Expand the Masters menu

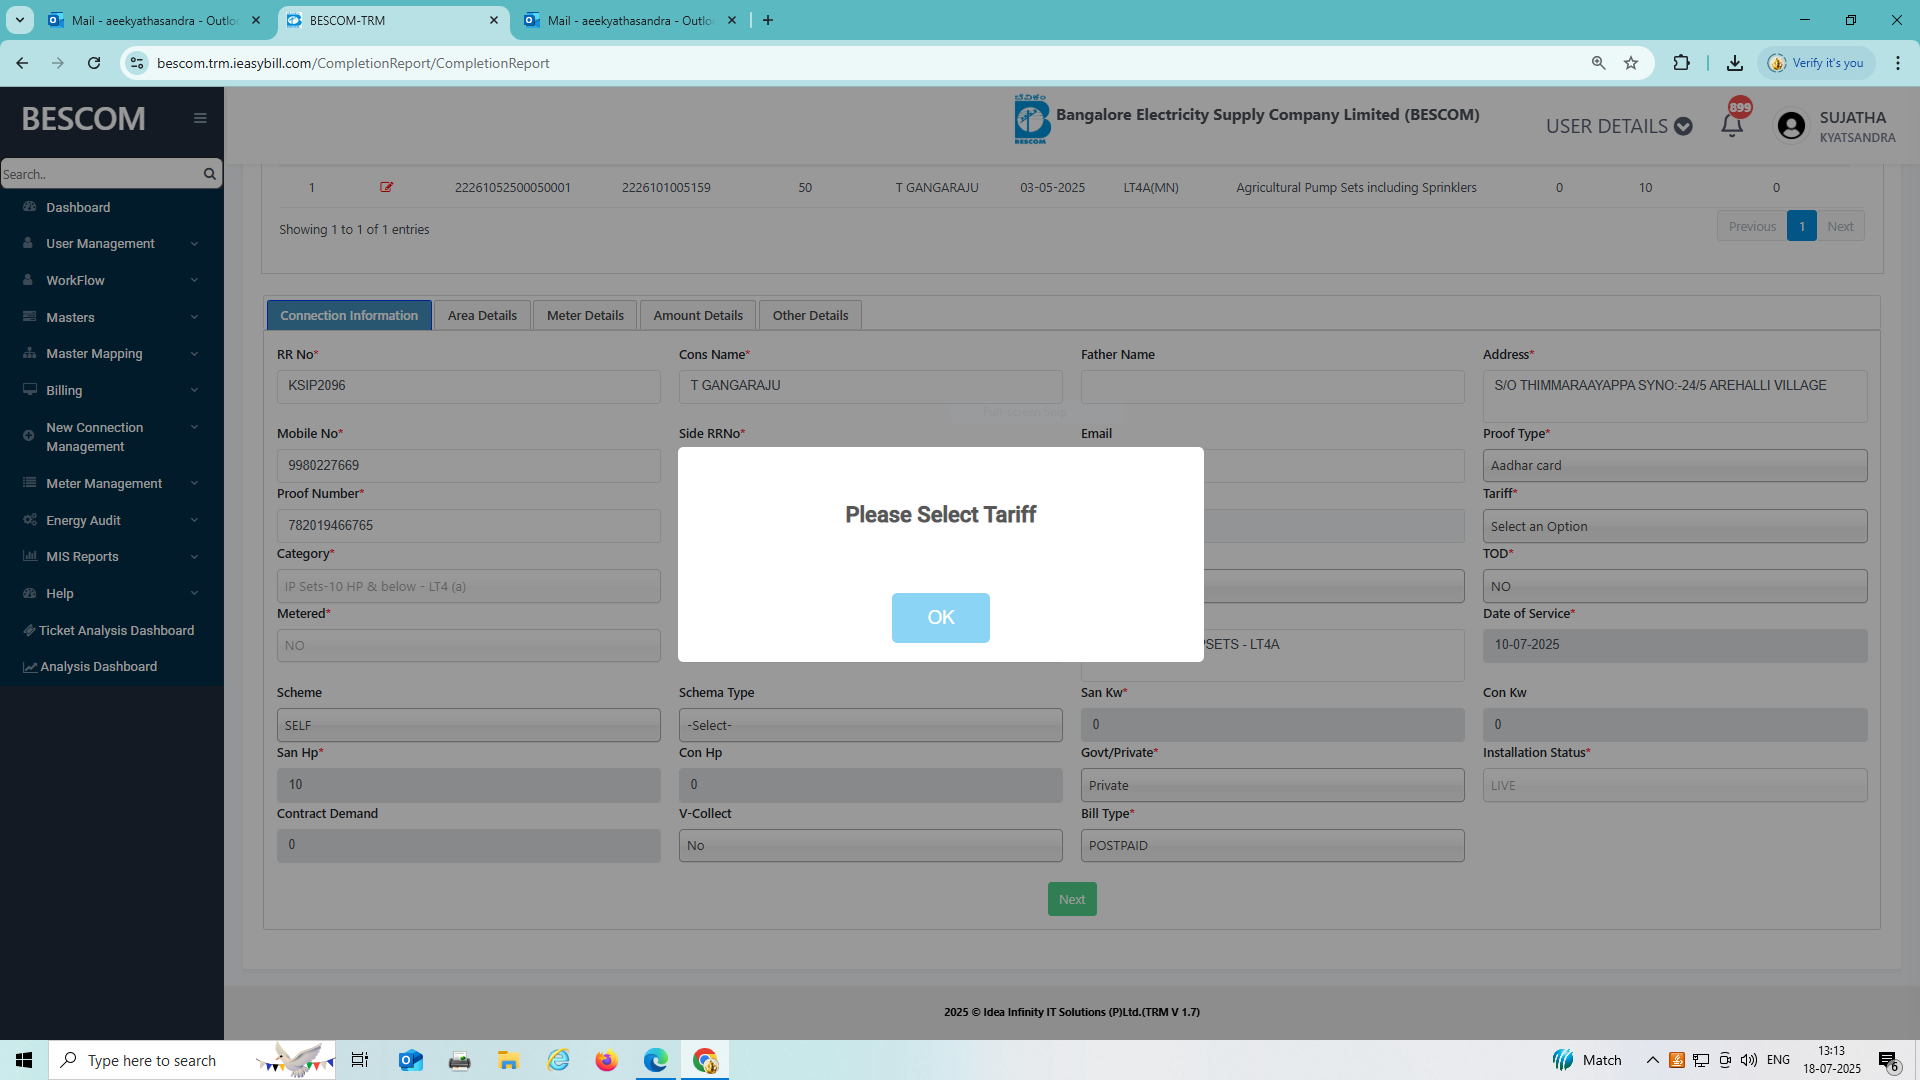coord(111,317)
